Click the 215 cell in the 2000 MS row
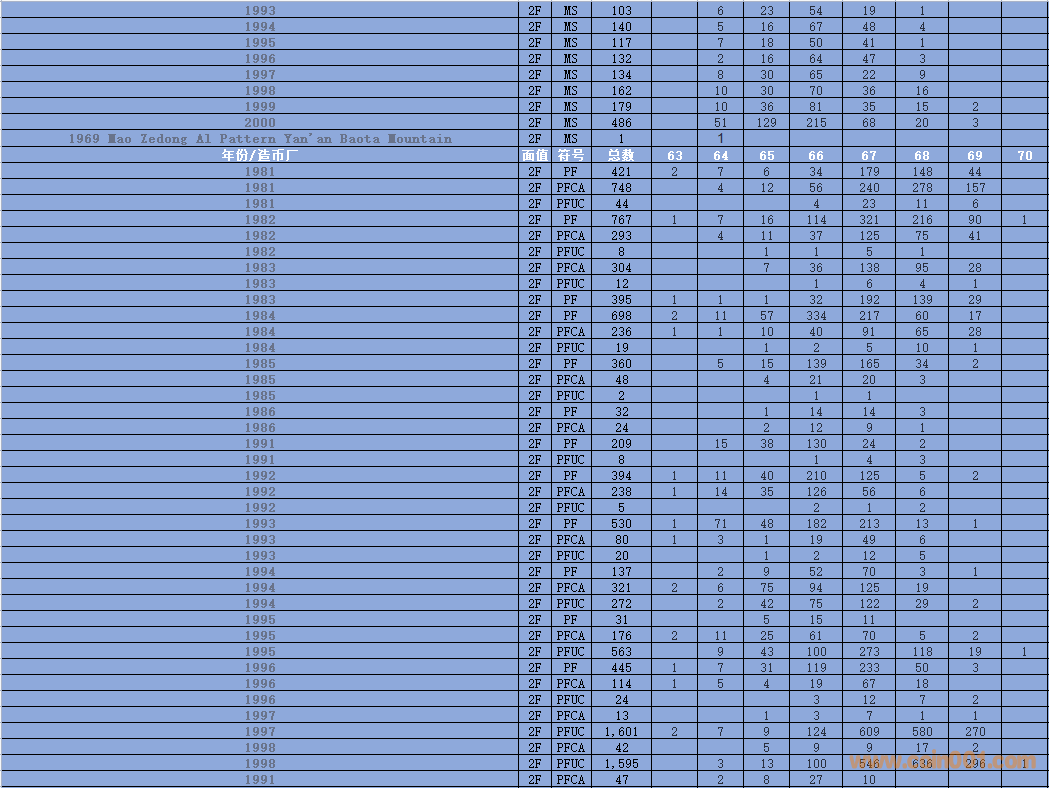This screenshot has width=1049, height=788. click(x=816, y=123)
